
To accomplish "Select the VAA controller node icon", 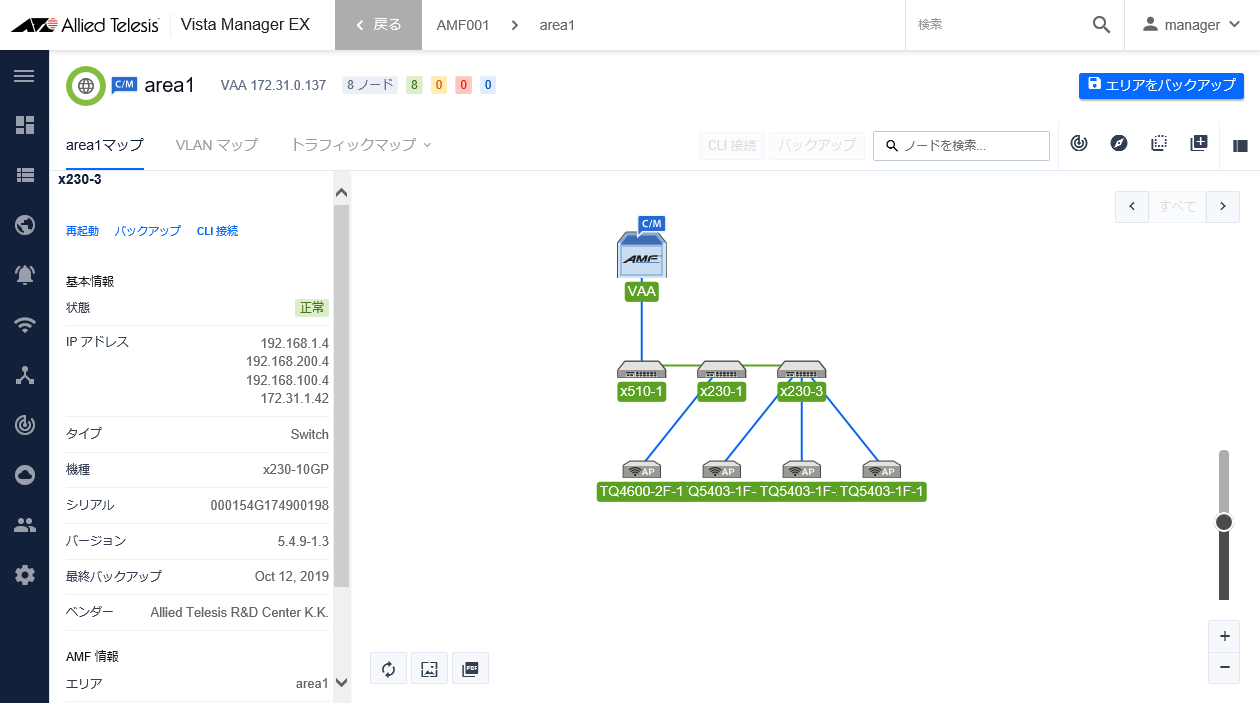I will [641, 254].
